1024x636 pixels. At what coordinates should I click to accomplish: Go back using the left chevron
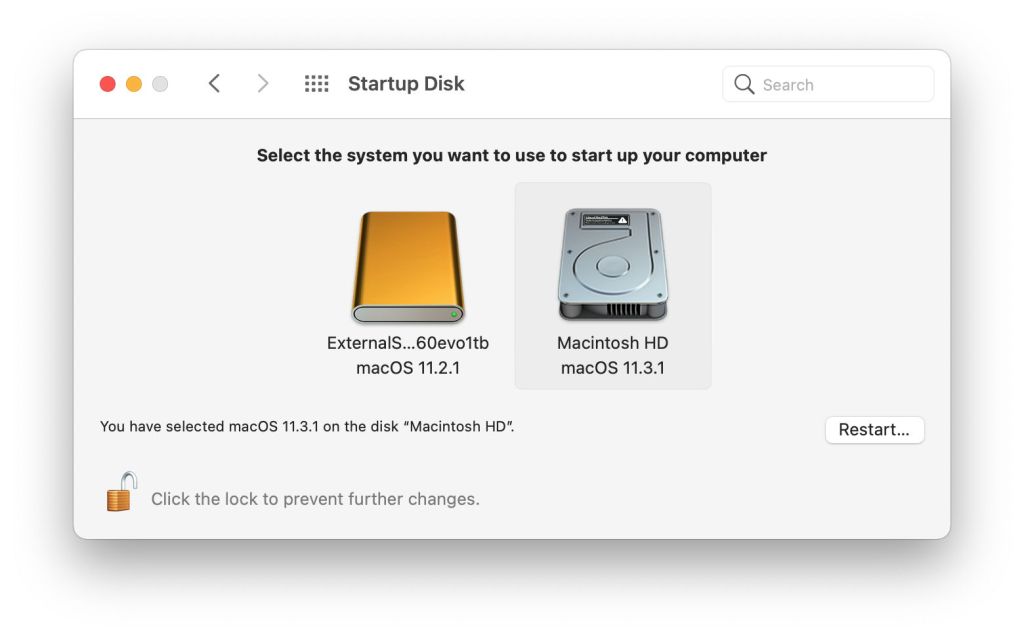click(x=214, y=84)
